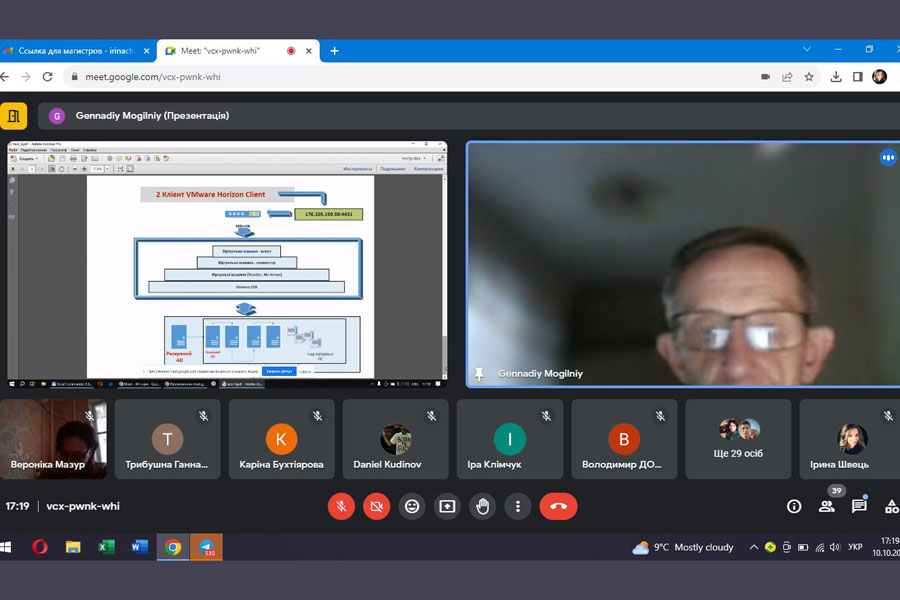The width and height of the screenshot is (900, 600).
Task: Open Telegram from the taskbar
Action: (206, 547)
